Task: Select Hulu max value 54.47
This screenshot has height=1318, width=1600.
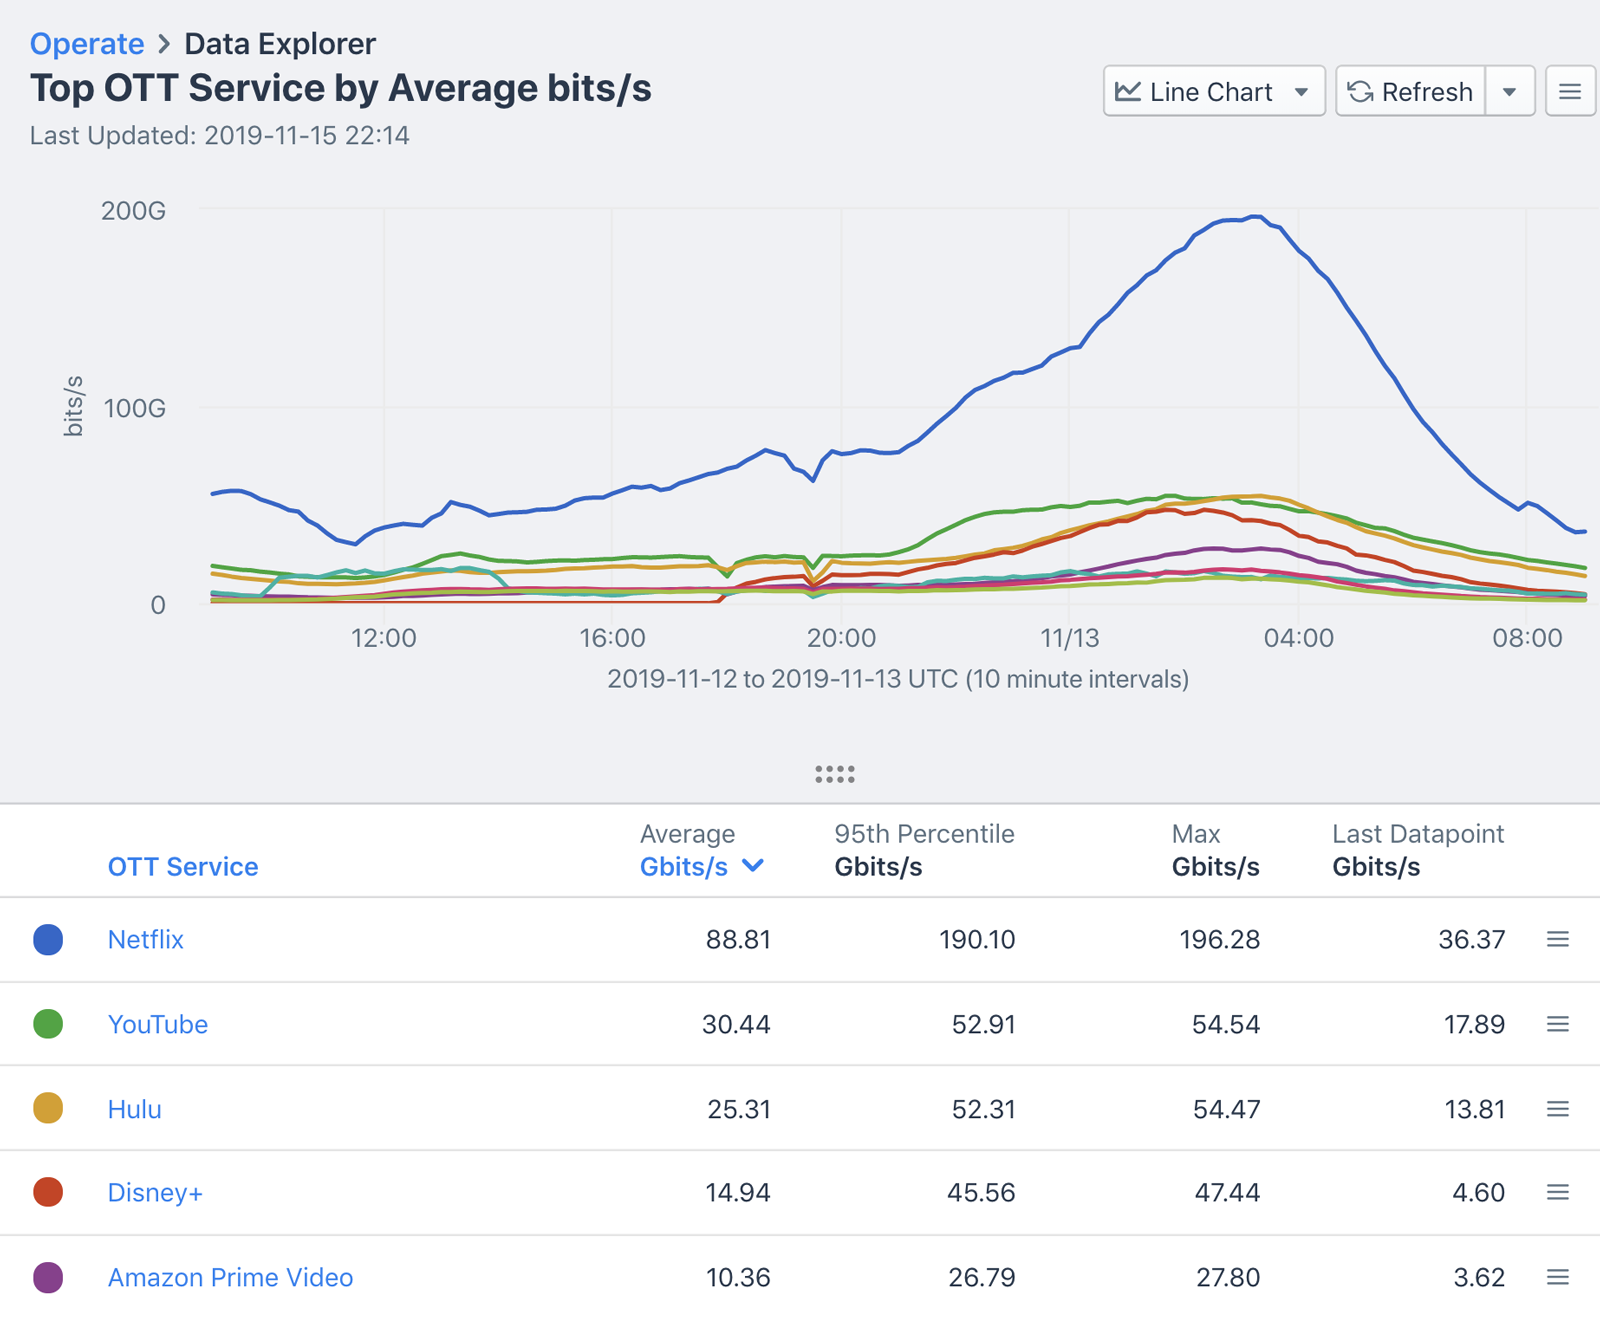Action: [1226, 1109]
